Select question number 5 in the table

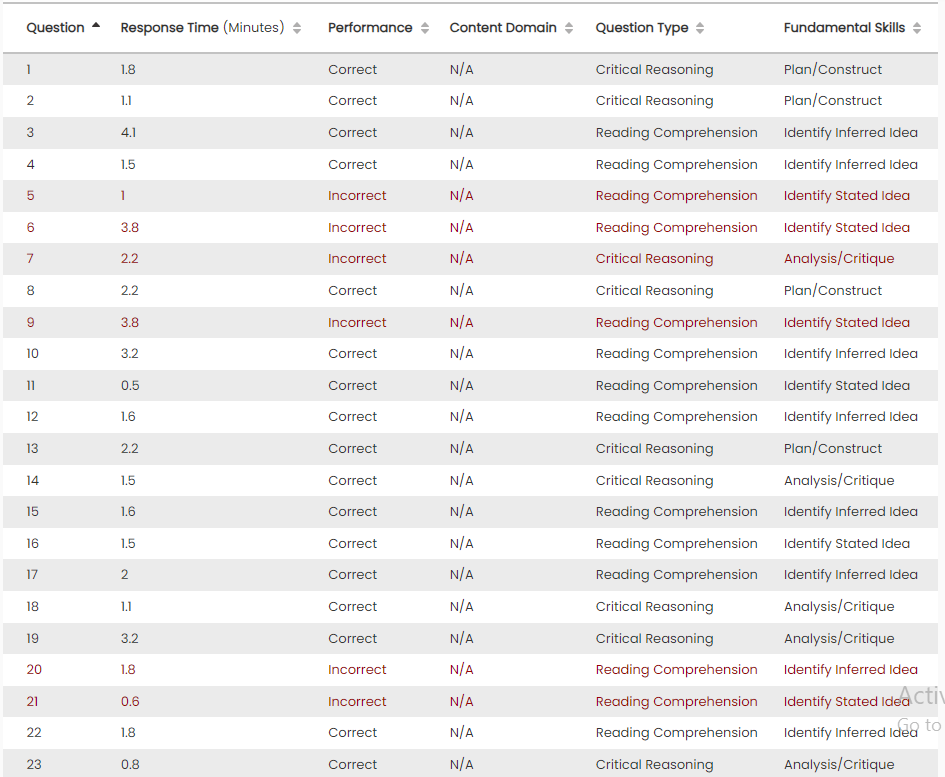click(30, 196)
